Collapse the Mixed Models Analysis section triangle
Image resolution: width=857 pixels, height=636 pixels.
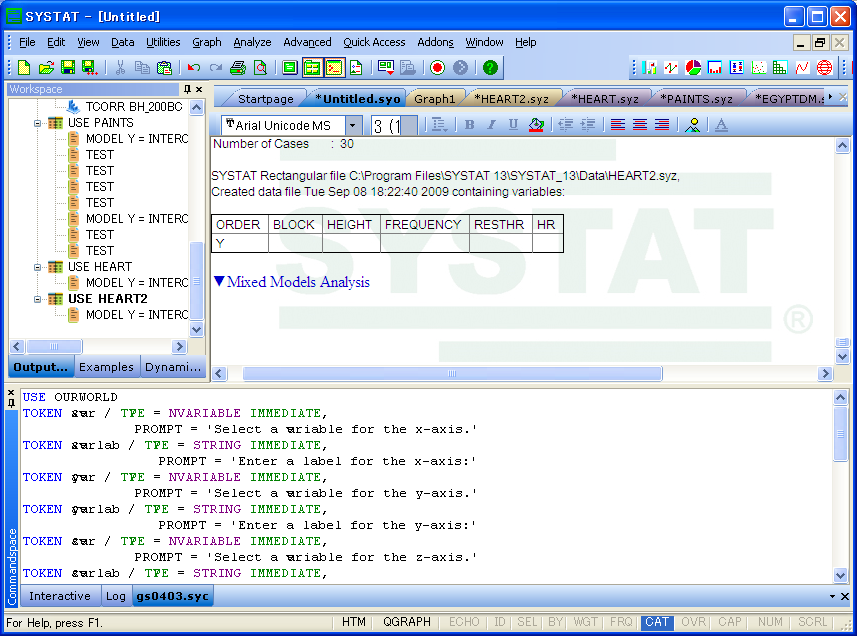pyautogui.click(x=219, y=281)
